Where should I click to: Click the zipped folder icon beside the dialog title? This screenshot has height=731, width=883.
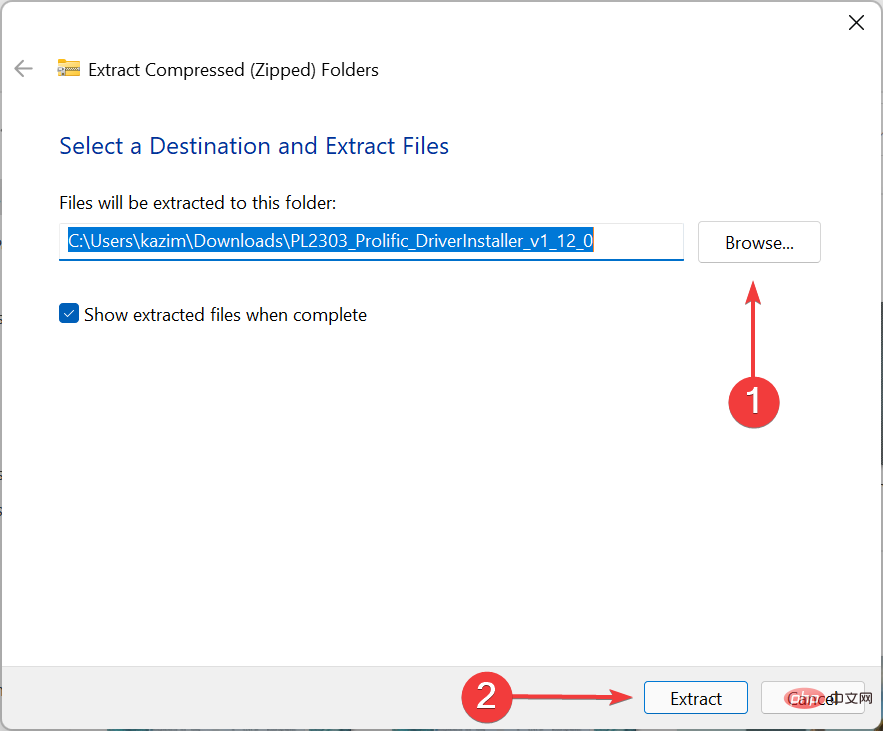click(x=68, y=69)
